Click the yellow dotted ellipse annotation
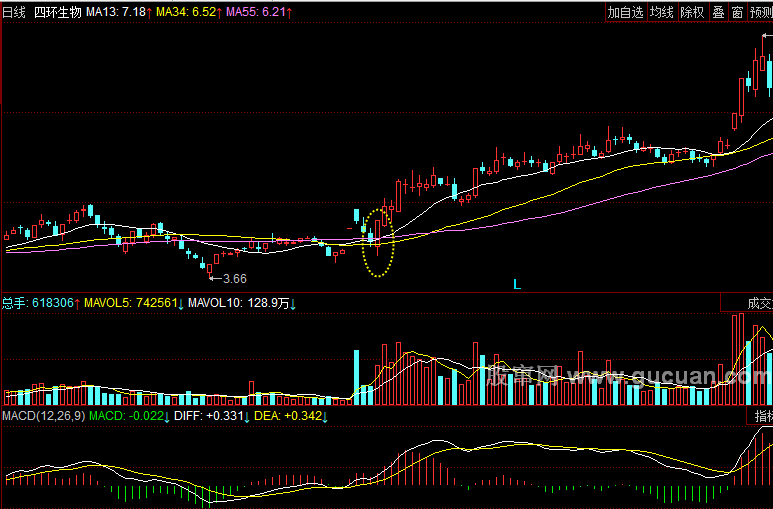The image size is (773, 509). pyautogui.click(x=377, y=240)
